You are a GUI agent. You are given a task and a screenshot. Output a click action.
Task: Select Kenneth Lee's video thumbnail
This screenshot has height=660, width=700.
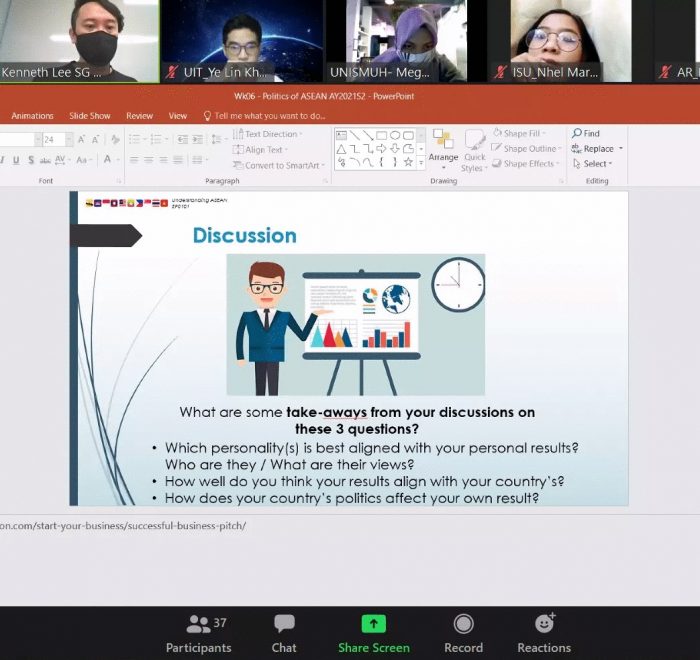(80, 41)
